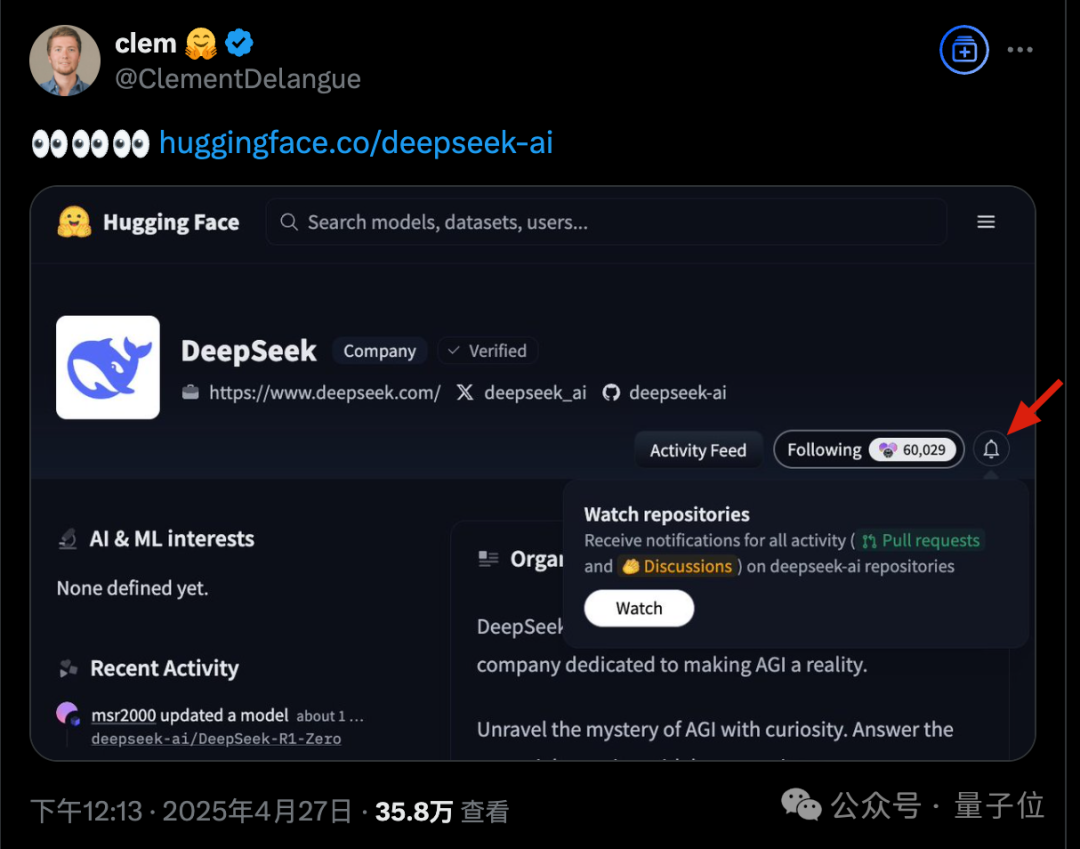Click the DeepSeek whale logo

point(108,368)
